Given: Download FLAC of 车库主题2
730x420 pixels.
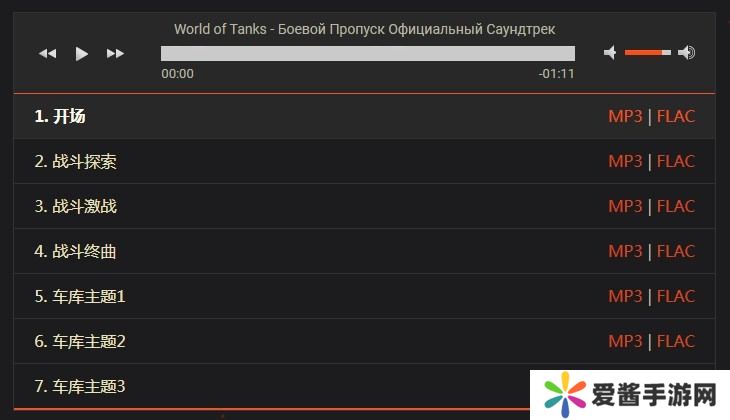Looking at the screenshot, I should [x=676, y=341].
